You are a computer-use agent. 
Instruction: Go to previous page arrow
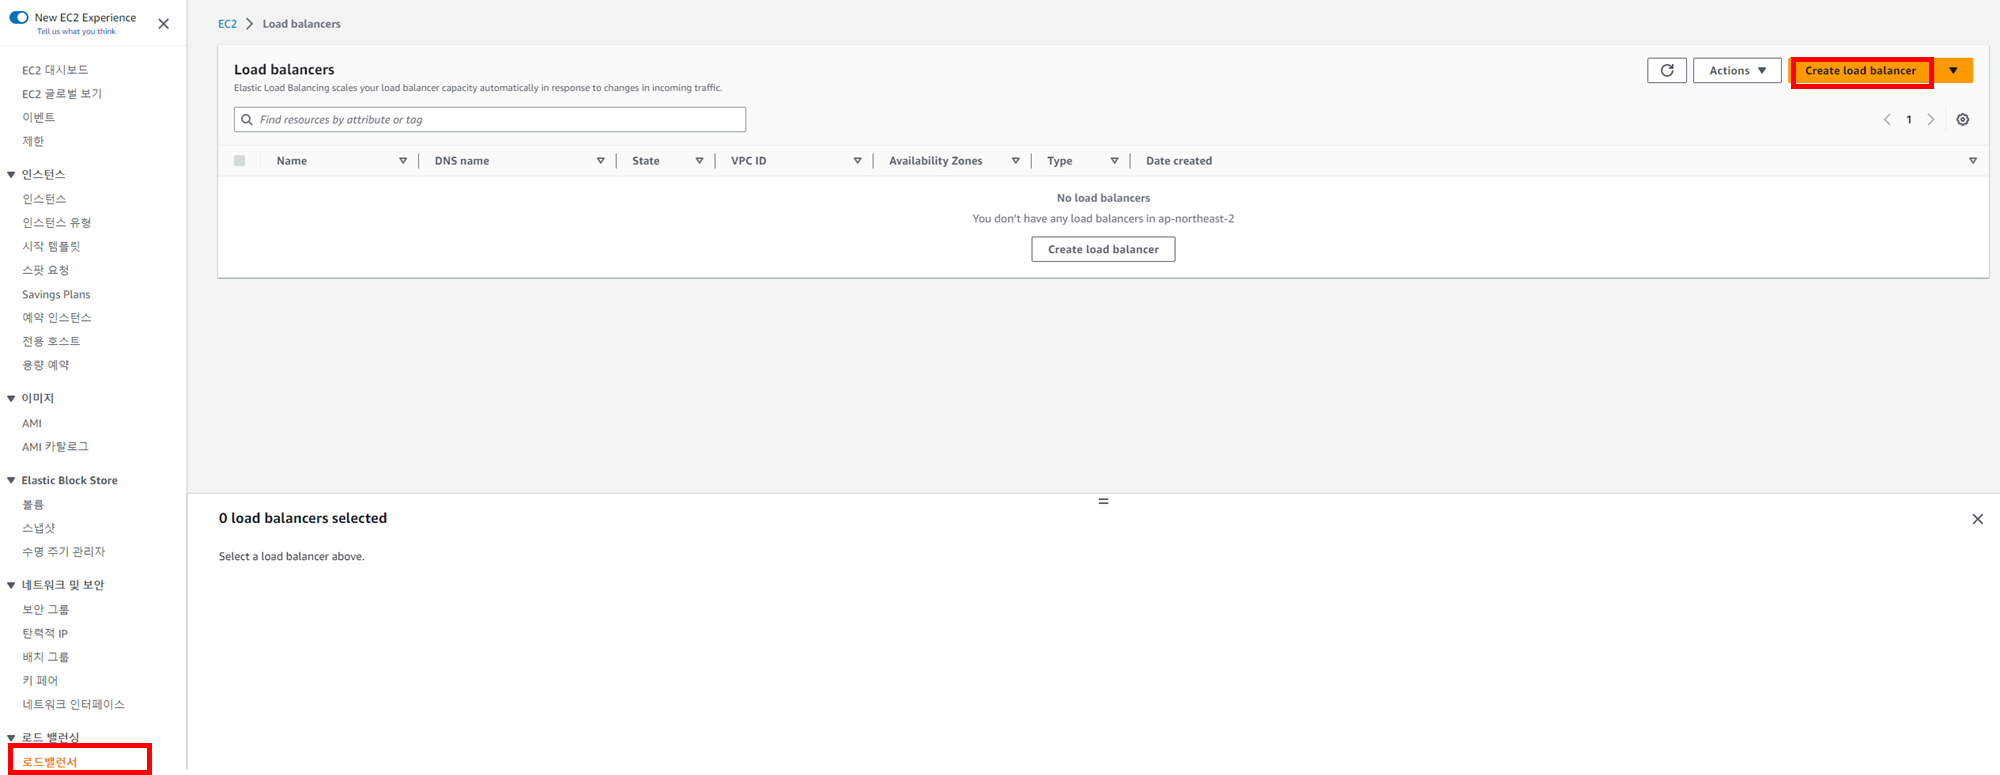pos(1887,120)
